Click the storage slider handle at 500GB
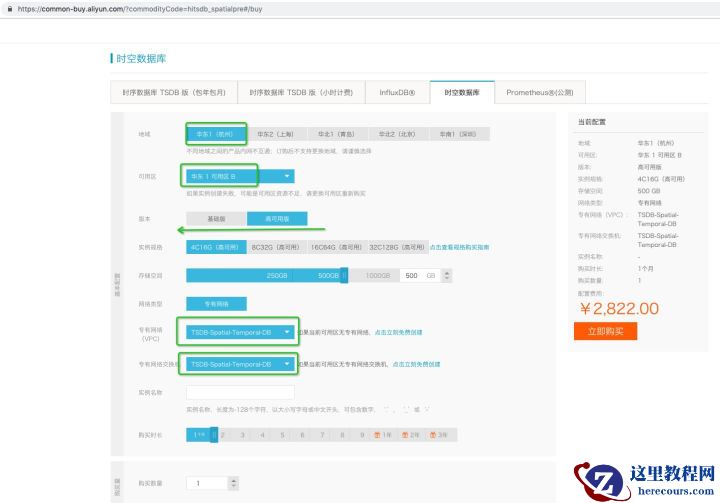The height and width of the screenshot is (503, 720). (344, 275)
